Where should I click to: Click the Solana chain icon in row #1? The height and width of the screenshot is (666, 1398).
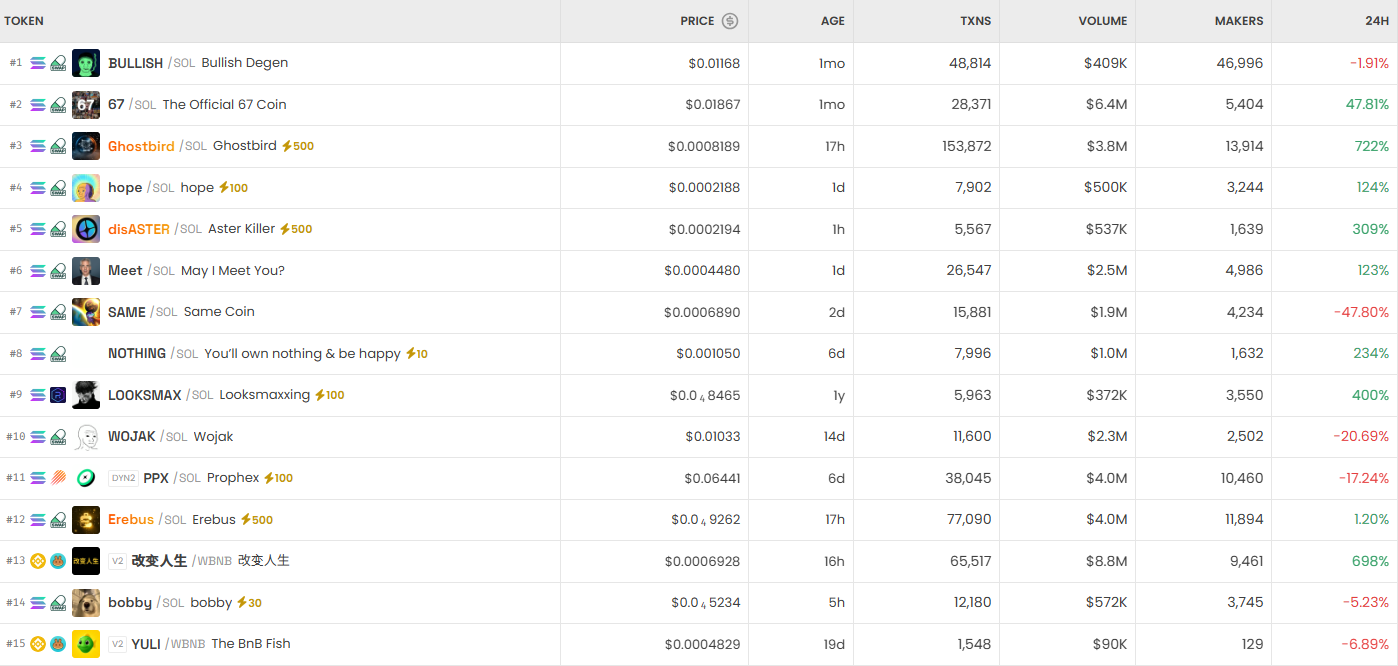click(x=38, y=63)
